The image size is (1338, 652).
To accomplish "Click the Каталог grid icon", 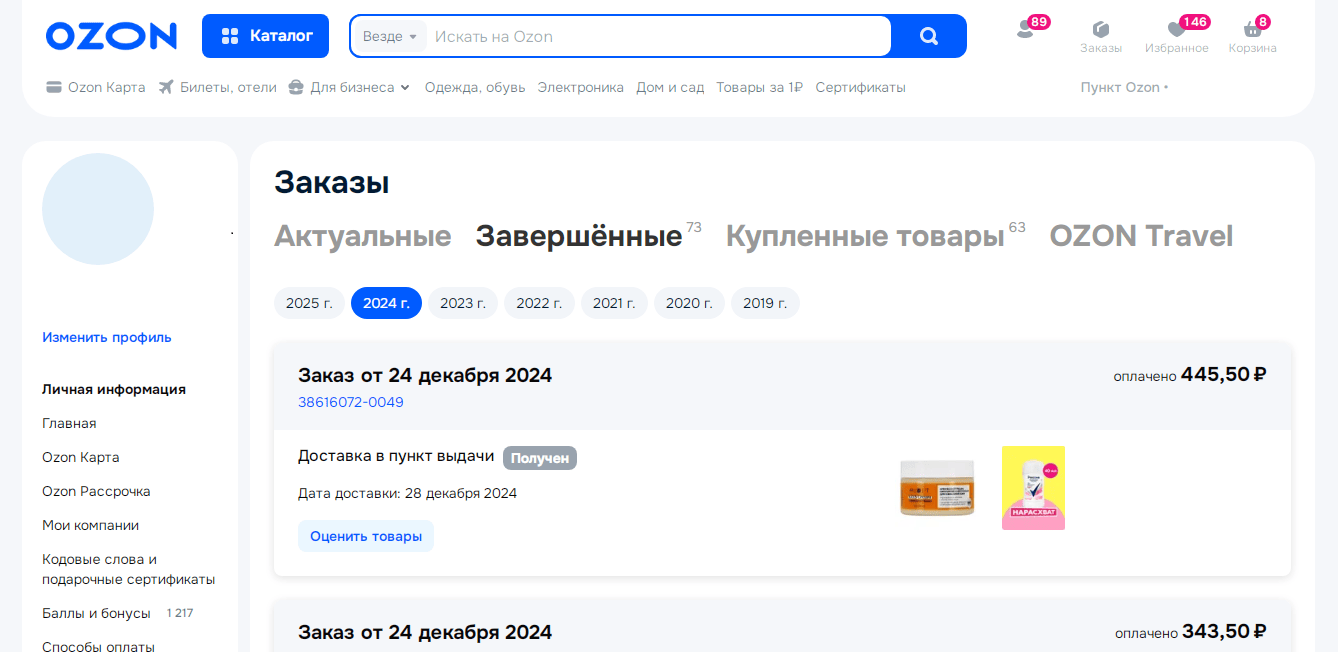I will click(x=230, y=36).
